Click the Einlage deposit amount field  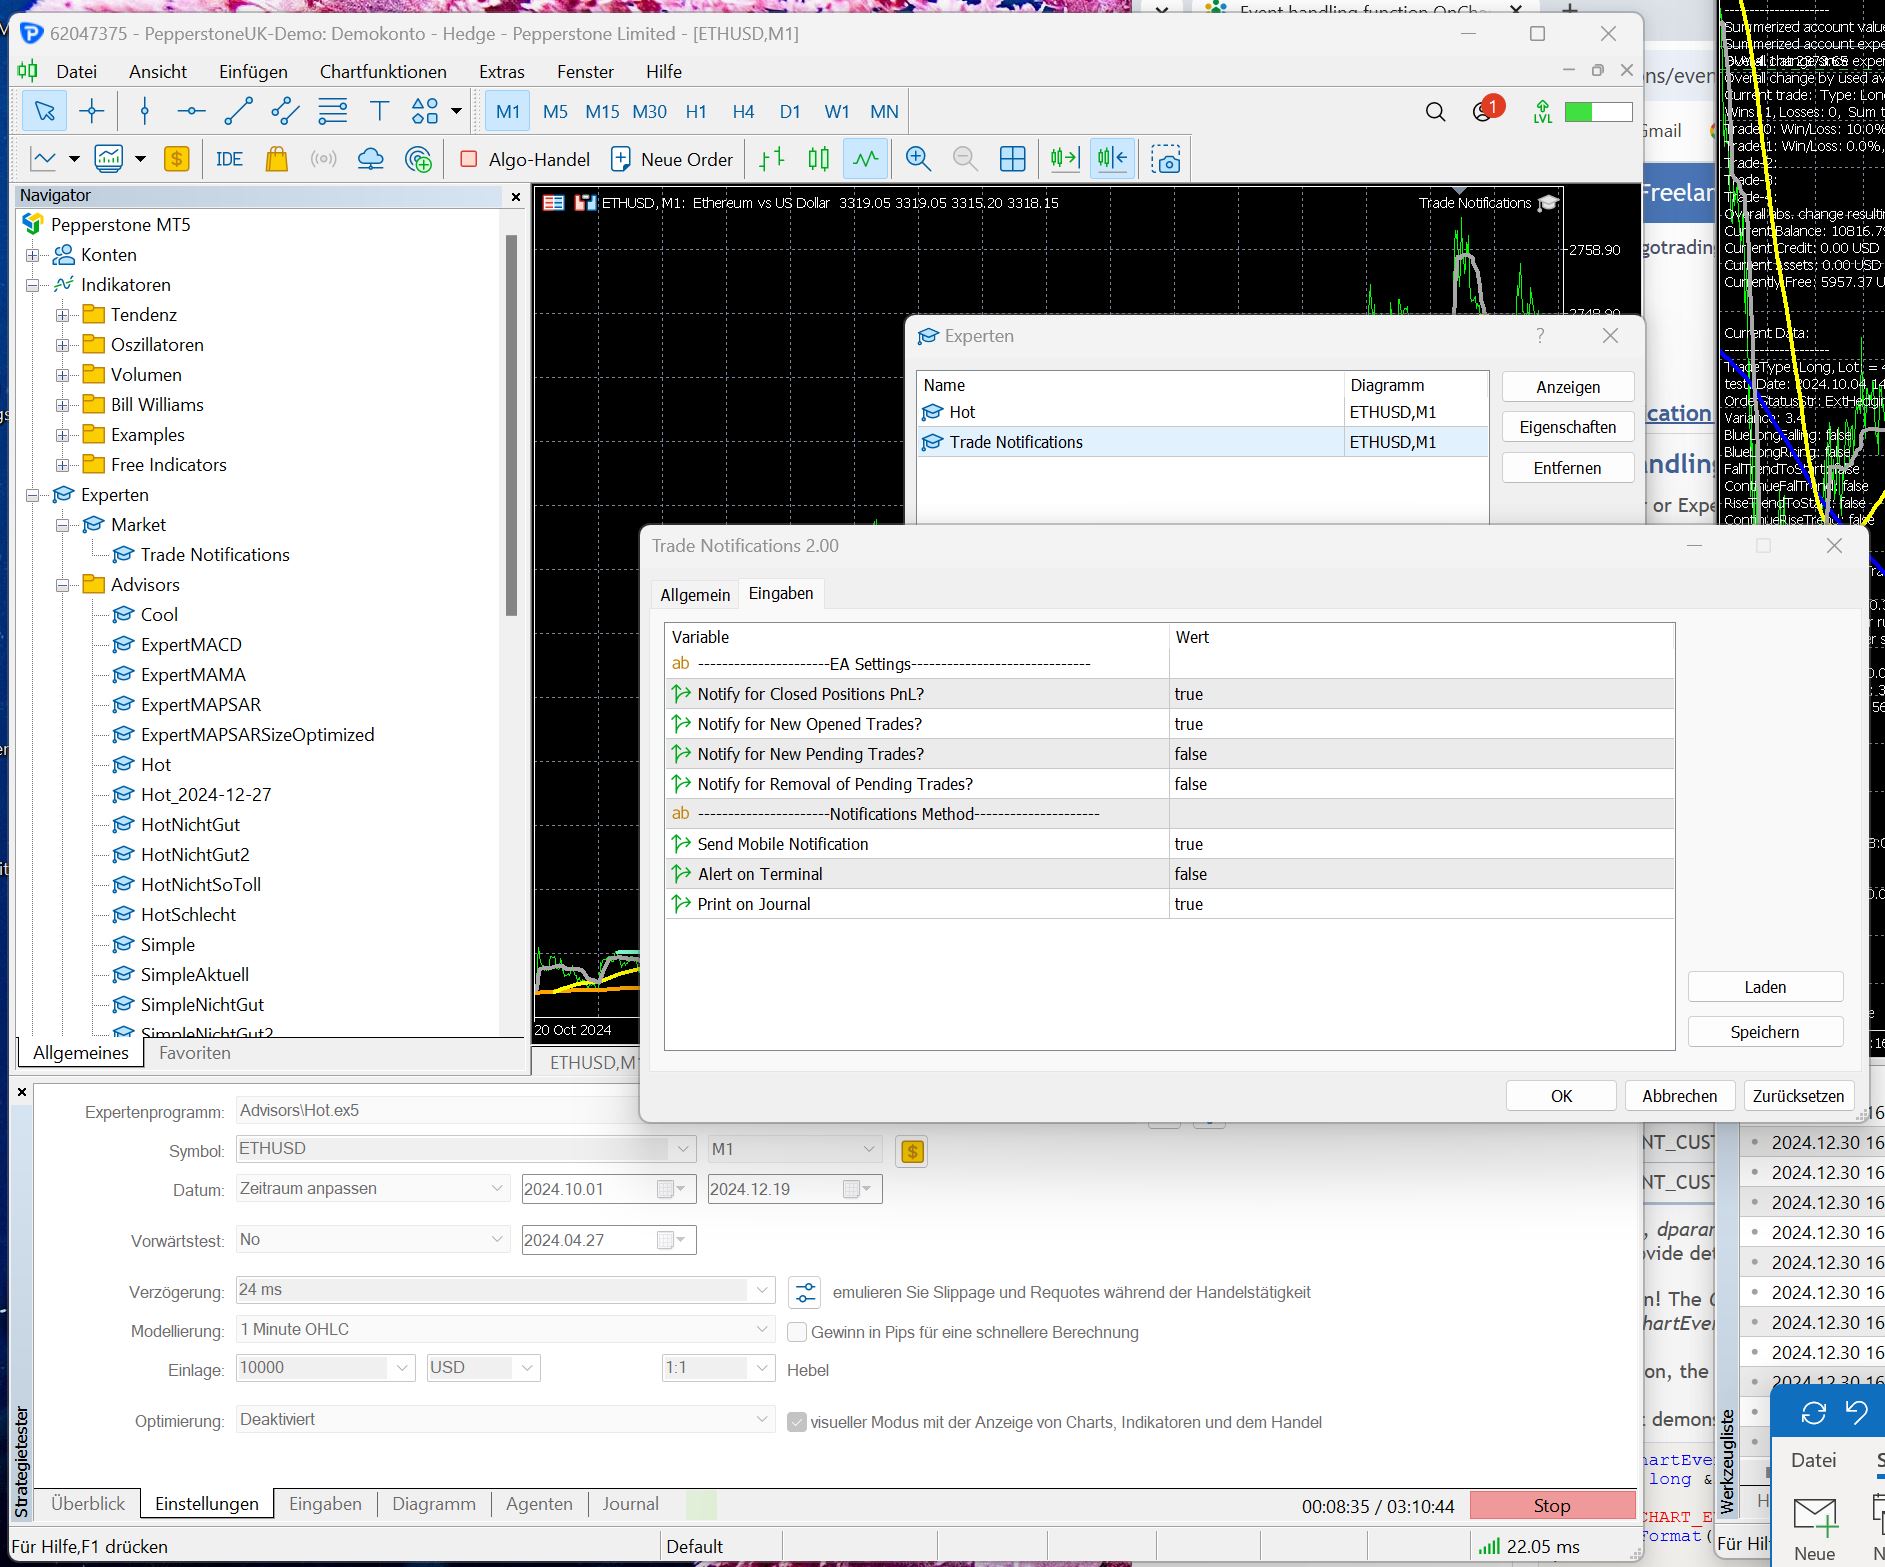tap(312, 1368)
